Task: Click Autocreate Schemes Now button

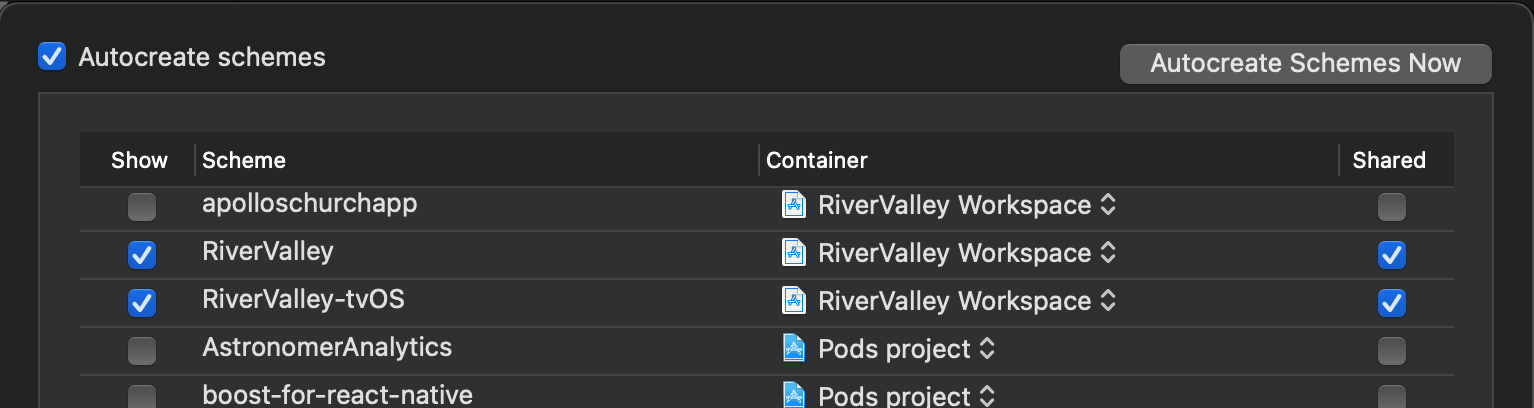Action: pos(1305,64)
